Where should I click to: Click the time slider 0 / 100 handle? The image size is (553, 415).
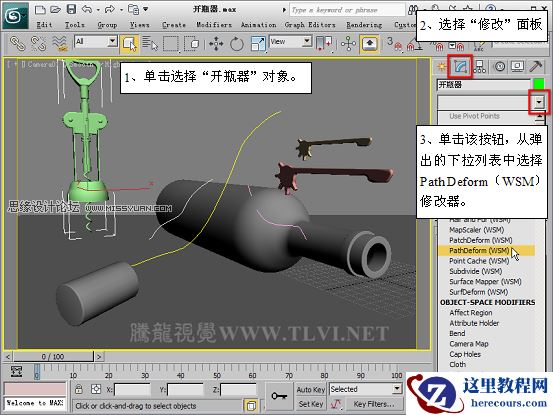[x=53, y=356]
